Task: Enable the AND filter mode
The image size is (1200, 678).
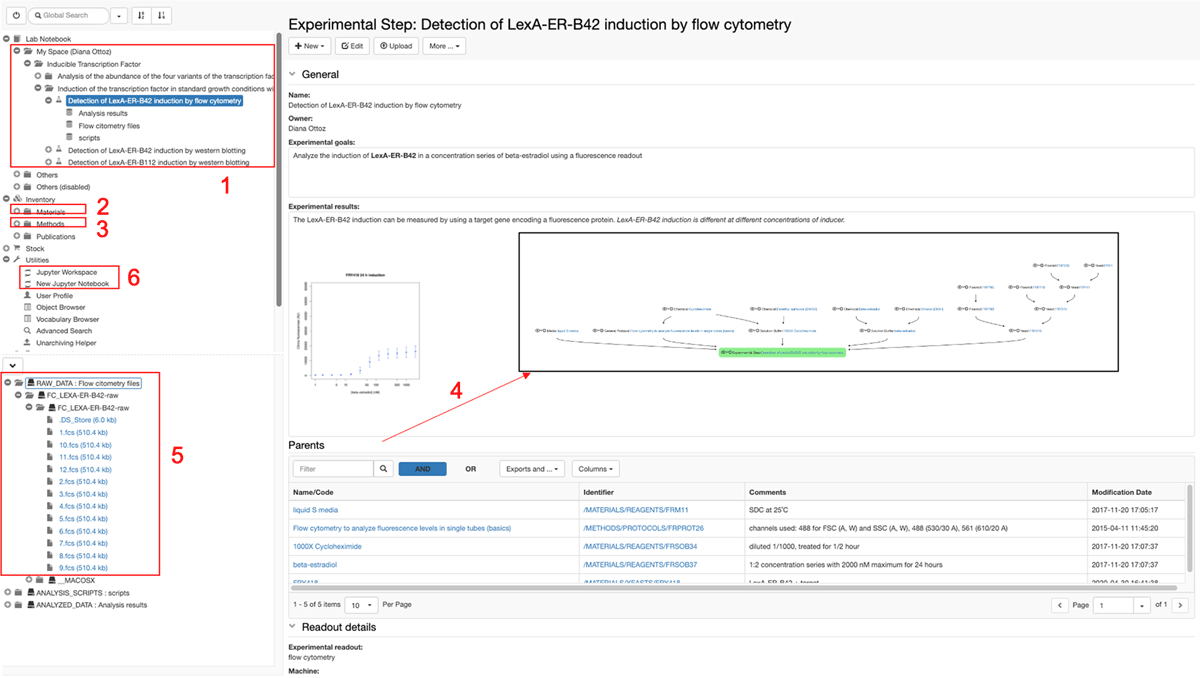Action: click(x=422, y=468)
